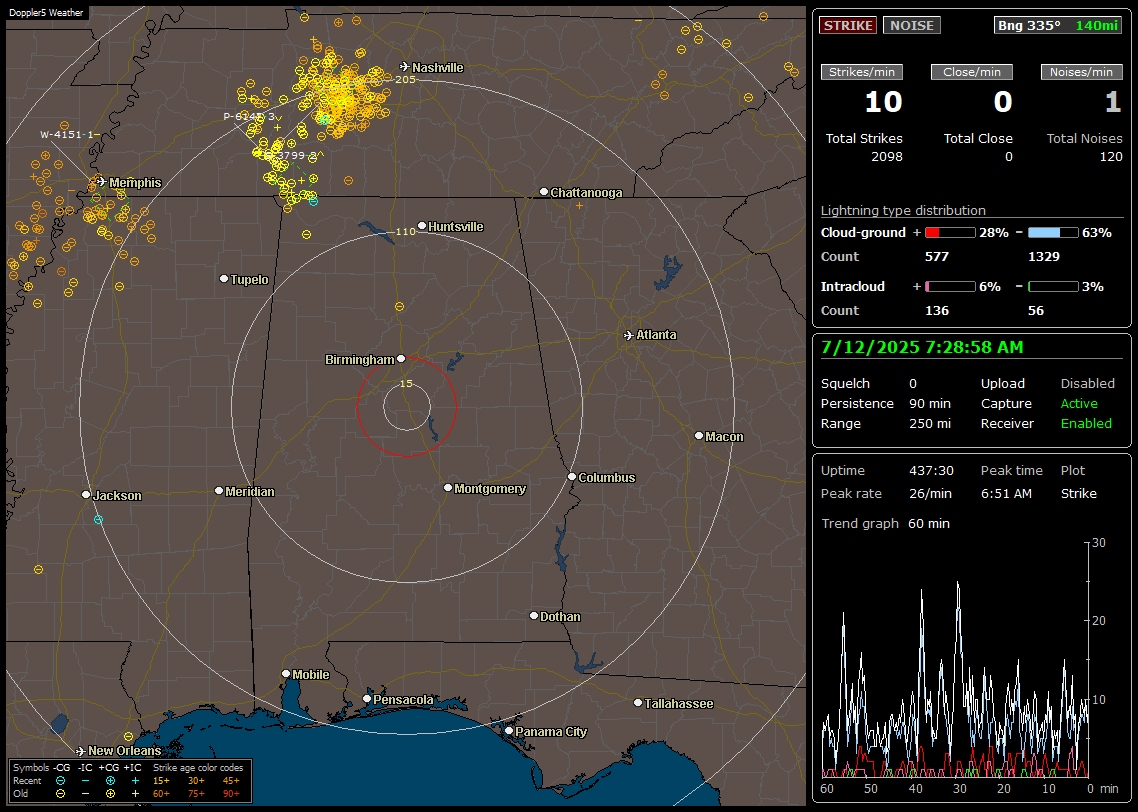Click the cyan strike symbol below Jackson
1138x812 pixels.
pos(98,520)
